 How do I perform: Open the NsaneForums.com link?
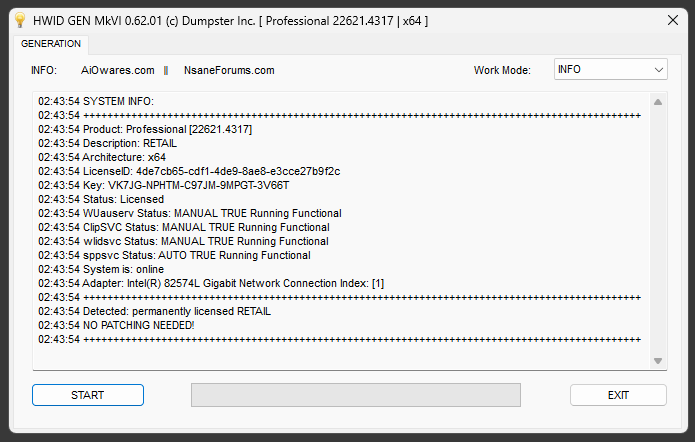[229, 70]
